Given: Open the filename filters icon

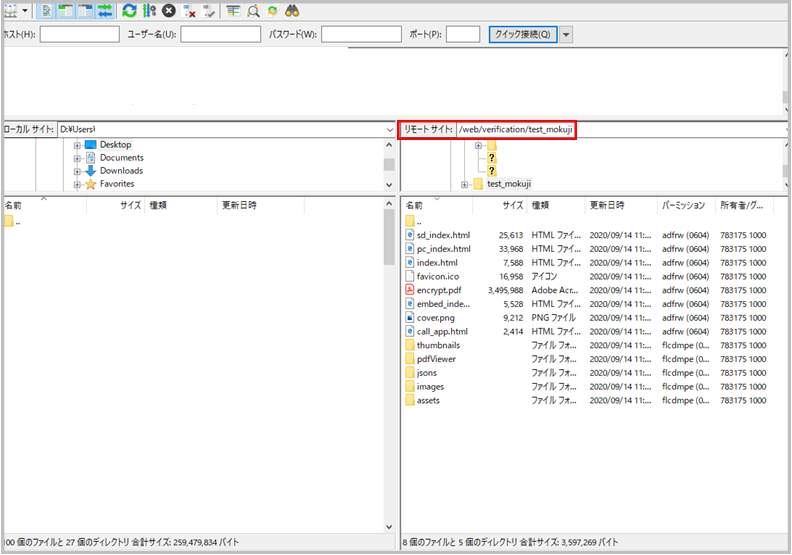Looking at the screenshot, I should (233, 12).
